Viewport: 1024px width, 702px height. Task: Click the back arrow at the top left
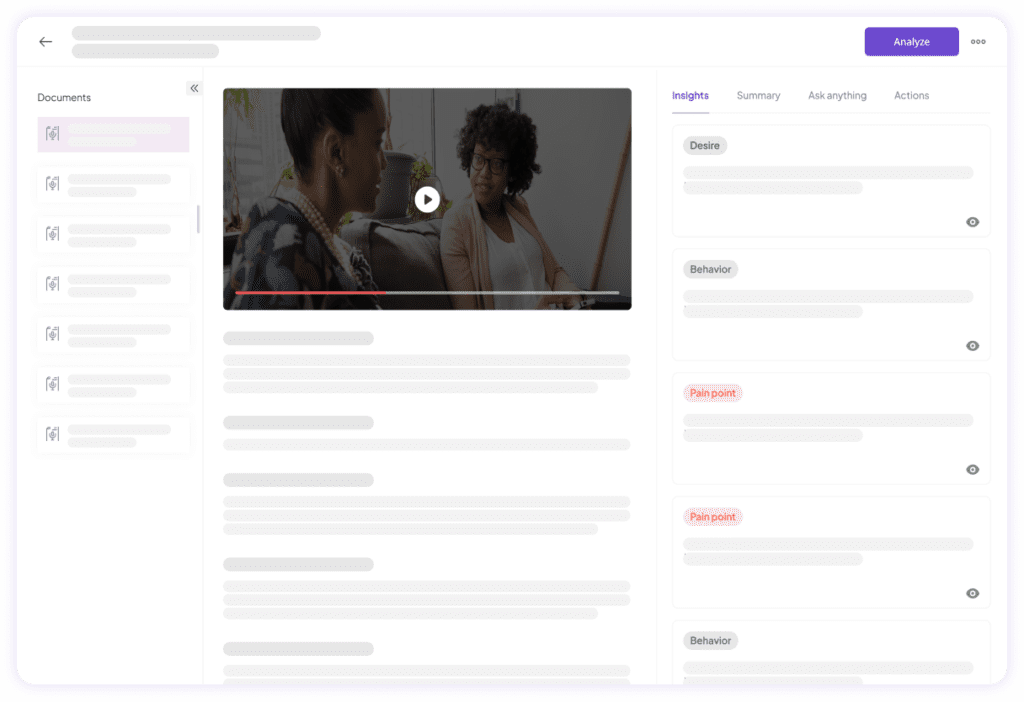pos(45,41)
